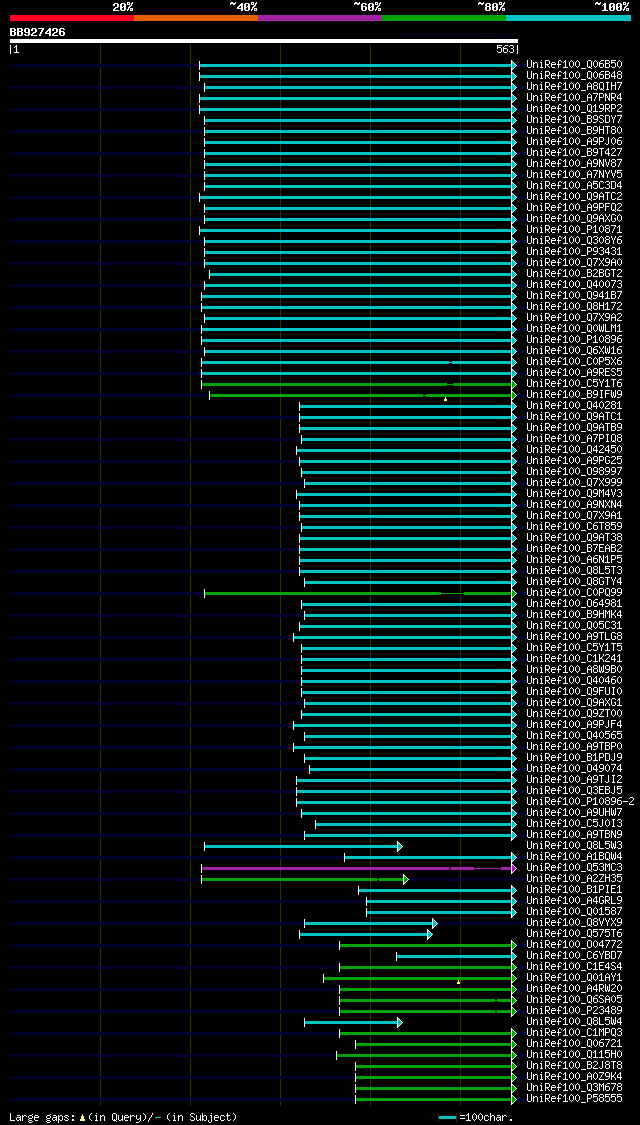This screenshot has height=1125, width=640.
Task: Select hit label UniRef100_A4RW20
Action: [x=574, y=991]
